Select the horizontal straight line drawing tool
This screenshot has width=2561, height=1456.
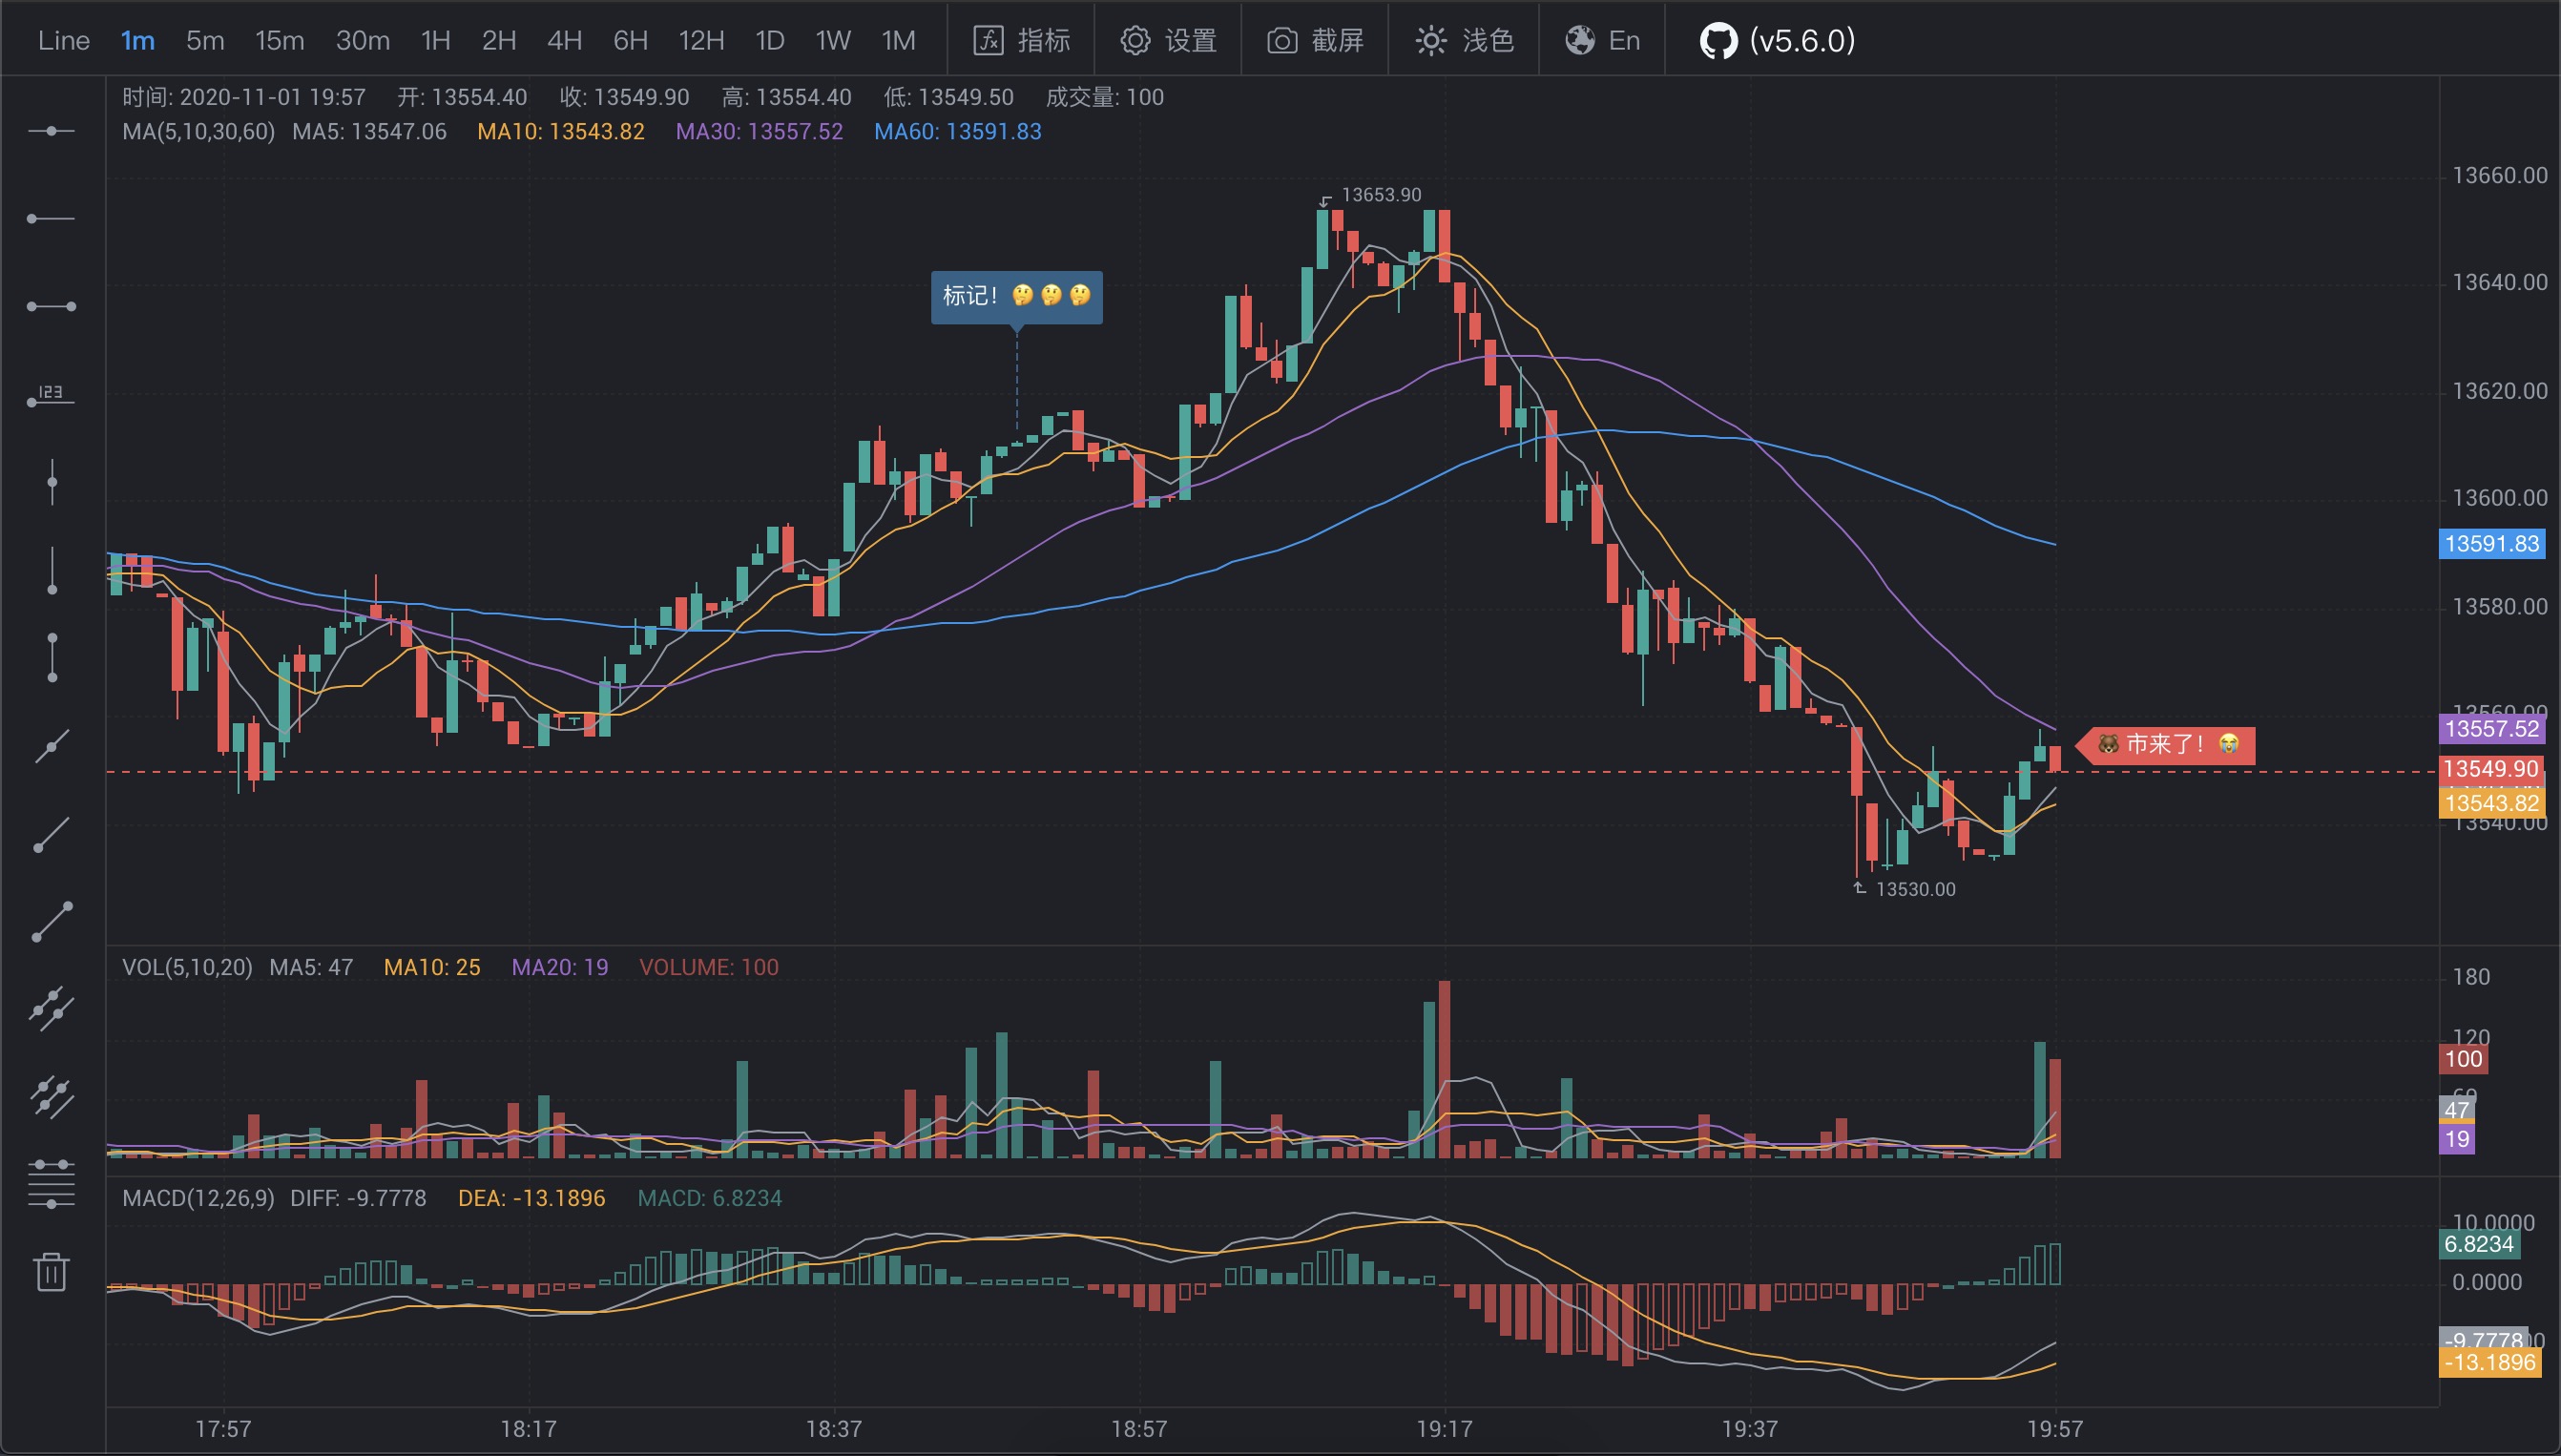click(51, 131)
